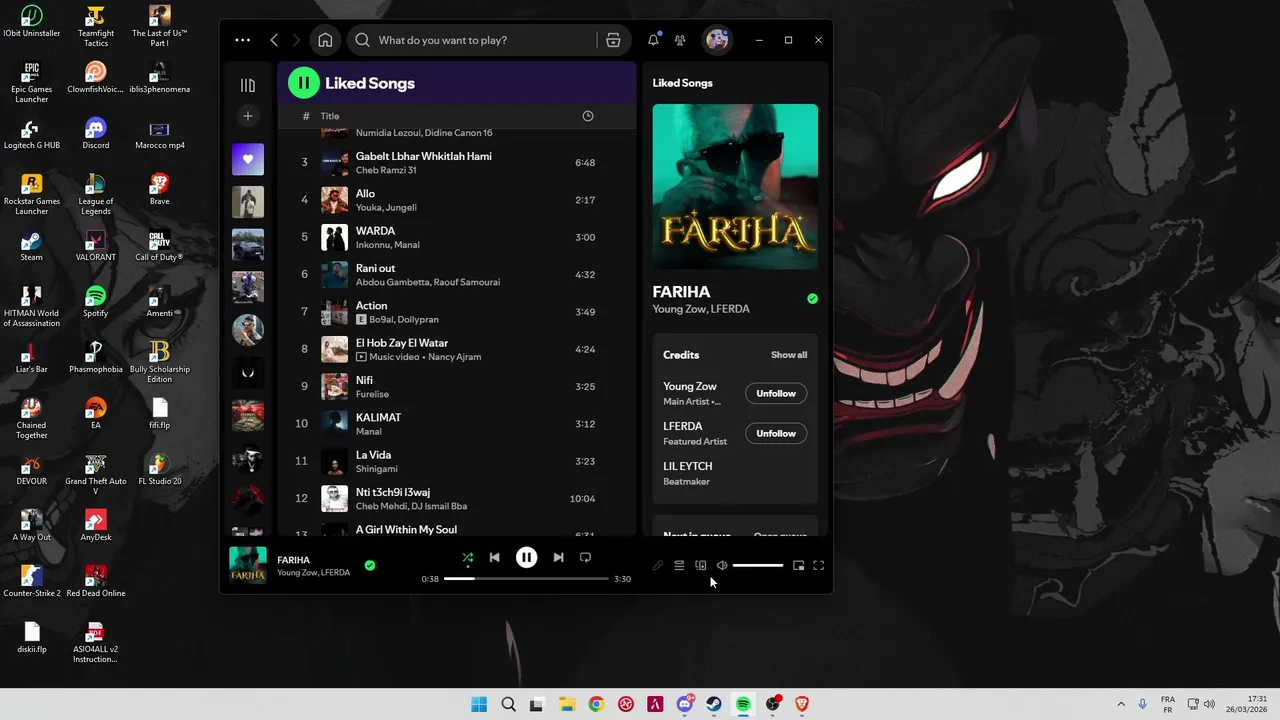
Task: Toggle the saved checkmark in the now-playing bar
Action: coord(370,565)
